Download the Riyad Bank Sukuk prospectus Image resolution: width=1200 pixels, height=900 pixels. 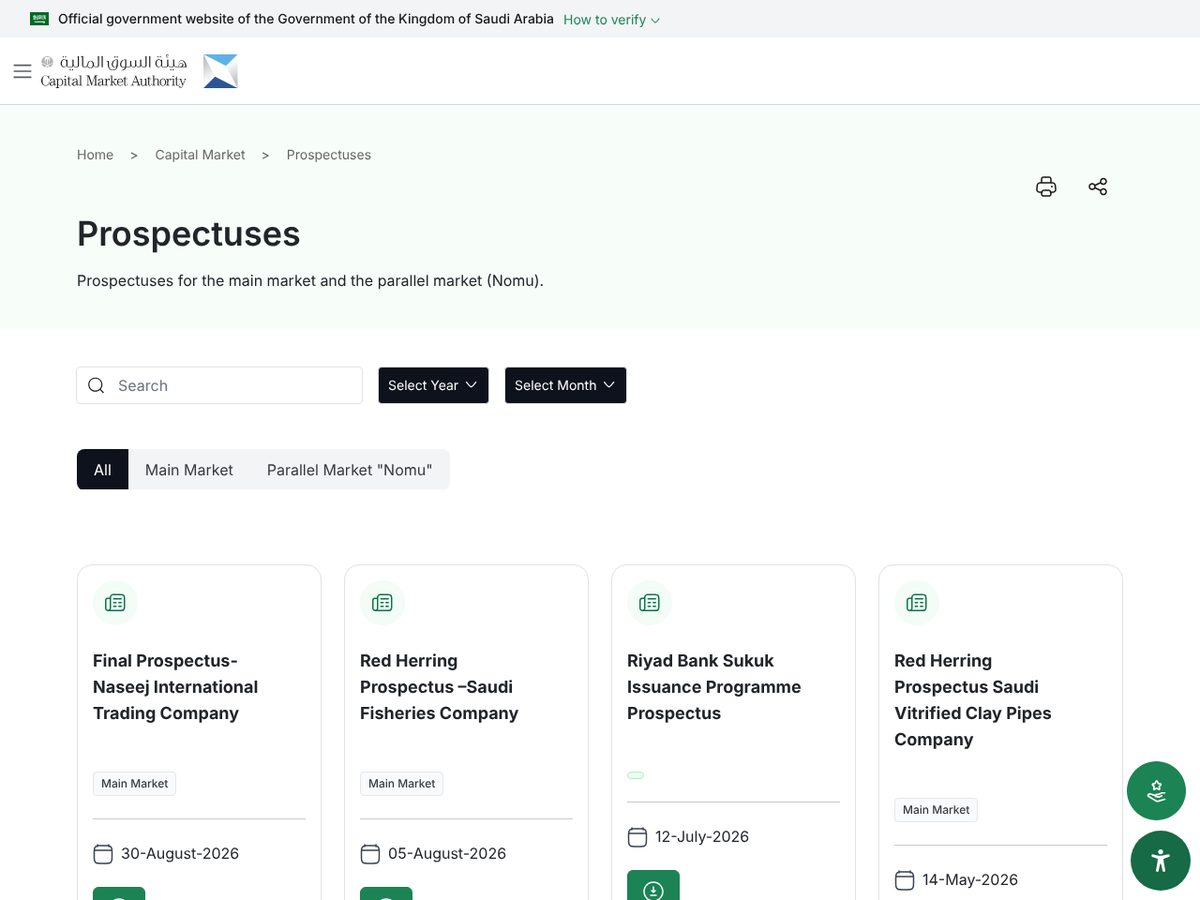[653, 886]
